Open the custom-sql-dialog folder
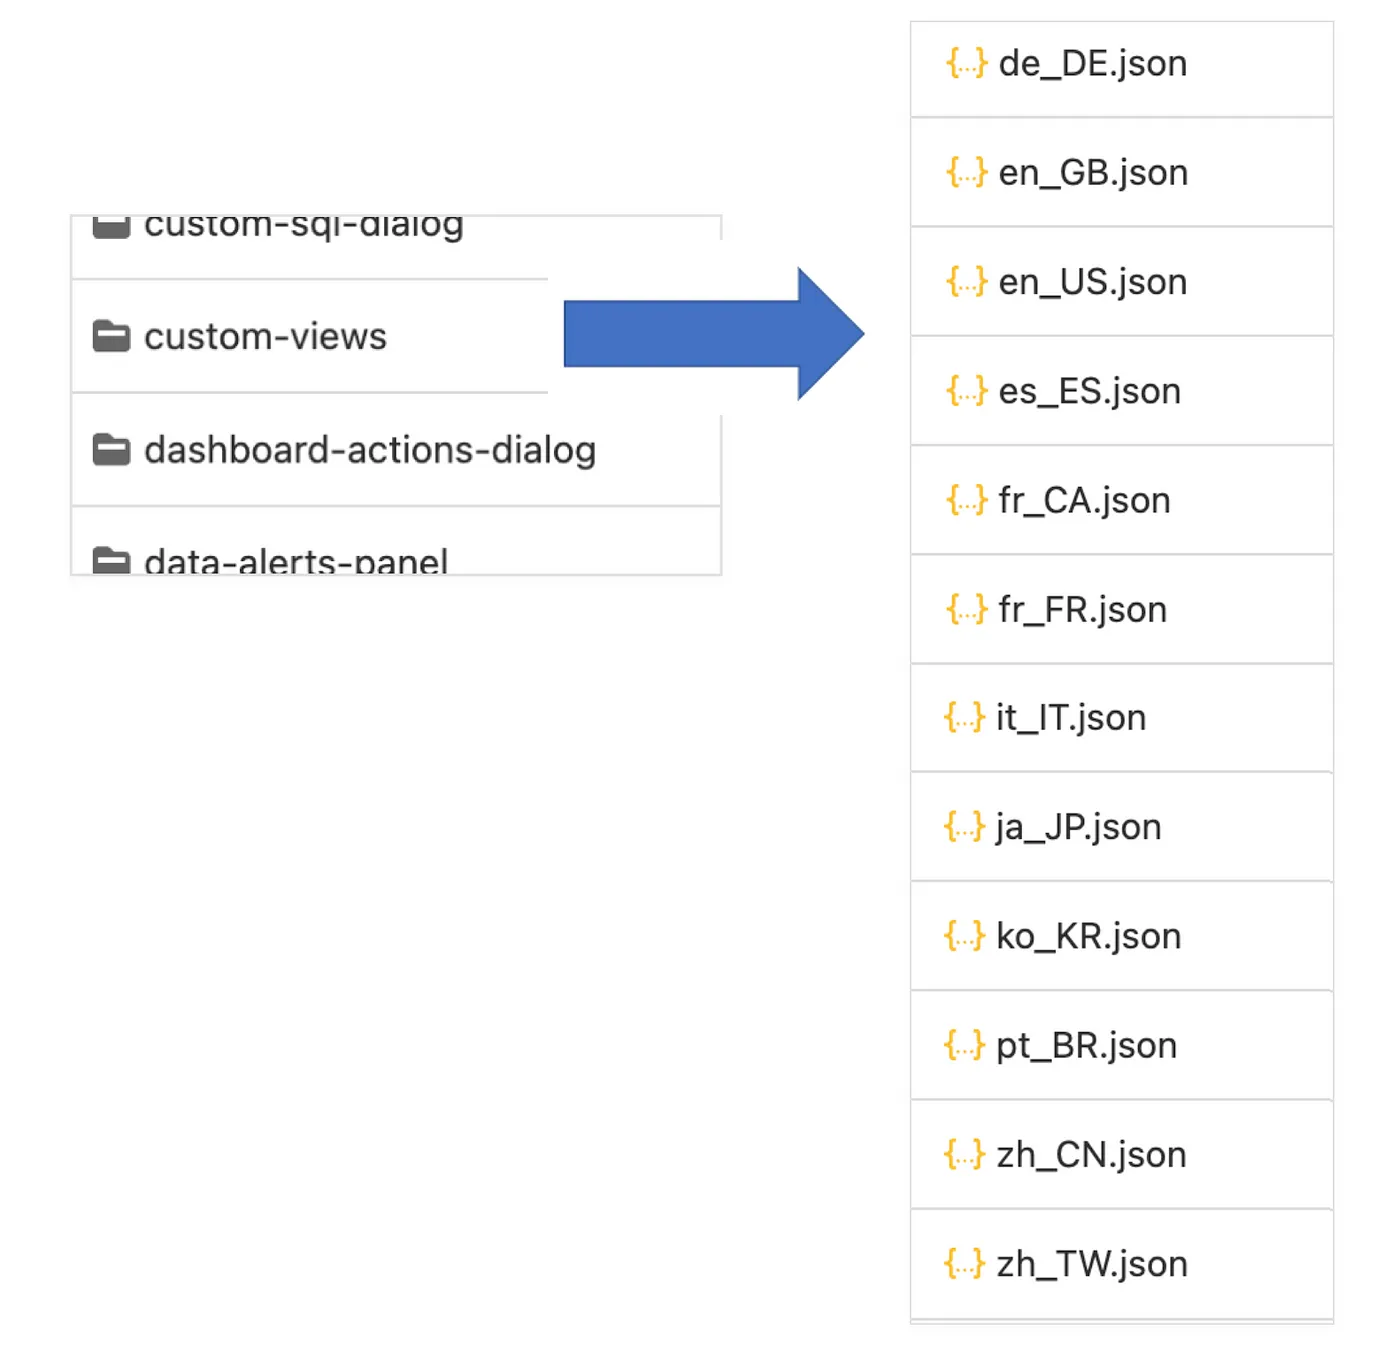Image resolution: width=1400 pixels, height=1356 pixels. pyautogui.click(x=303, y=226)
